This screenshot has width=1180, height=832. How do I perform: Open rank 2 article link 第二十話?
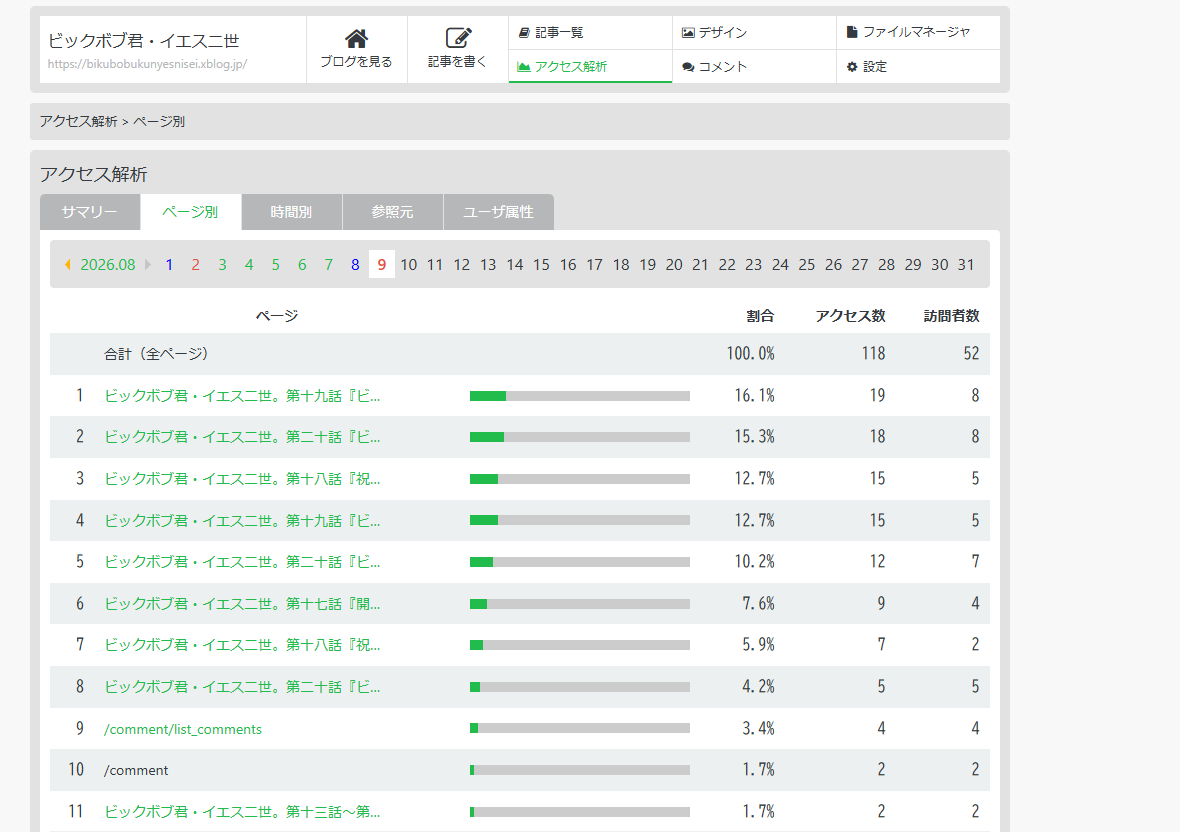[242, 437]
